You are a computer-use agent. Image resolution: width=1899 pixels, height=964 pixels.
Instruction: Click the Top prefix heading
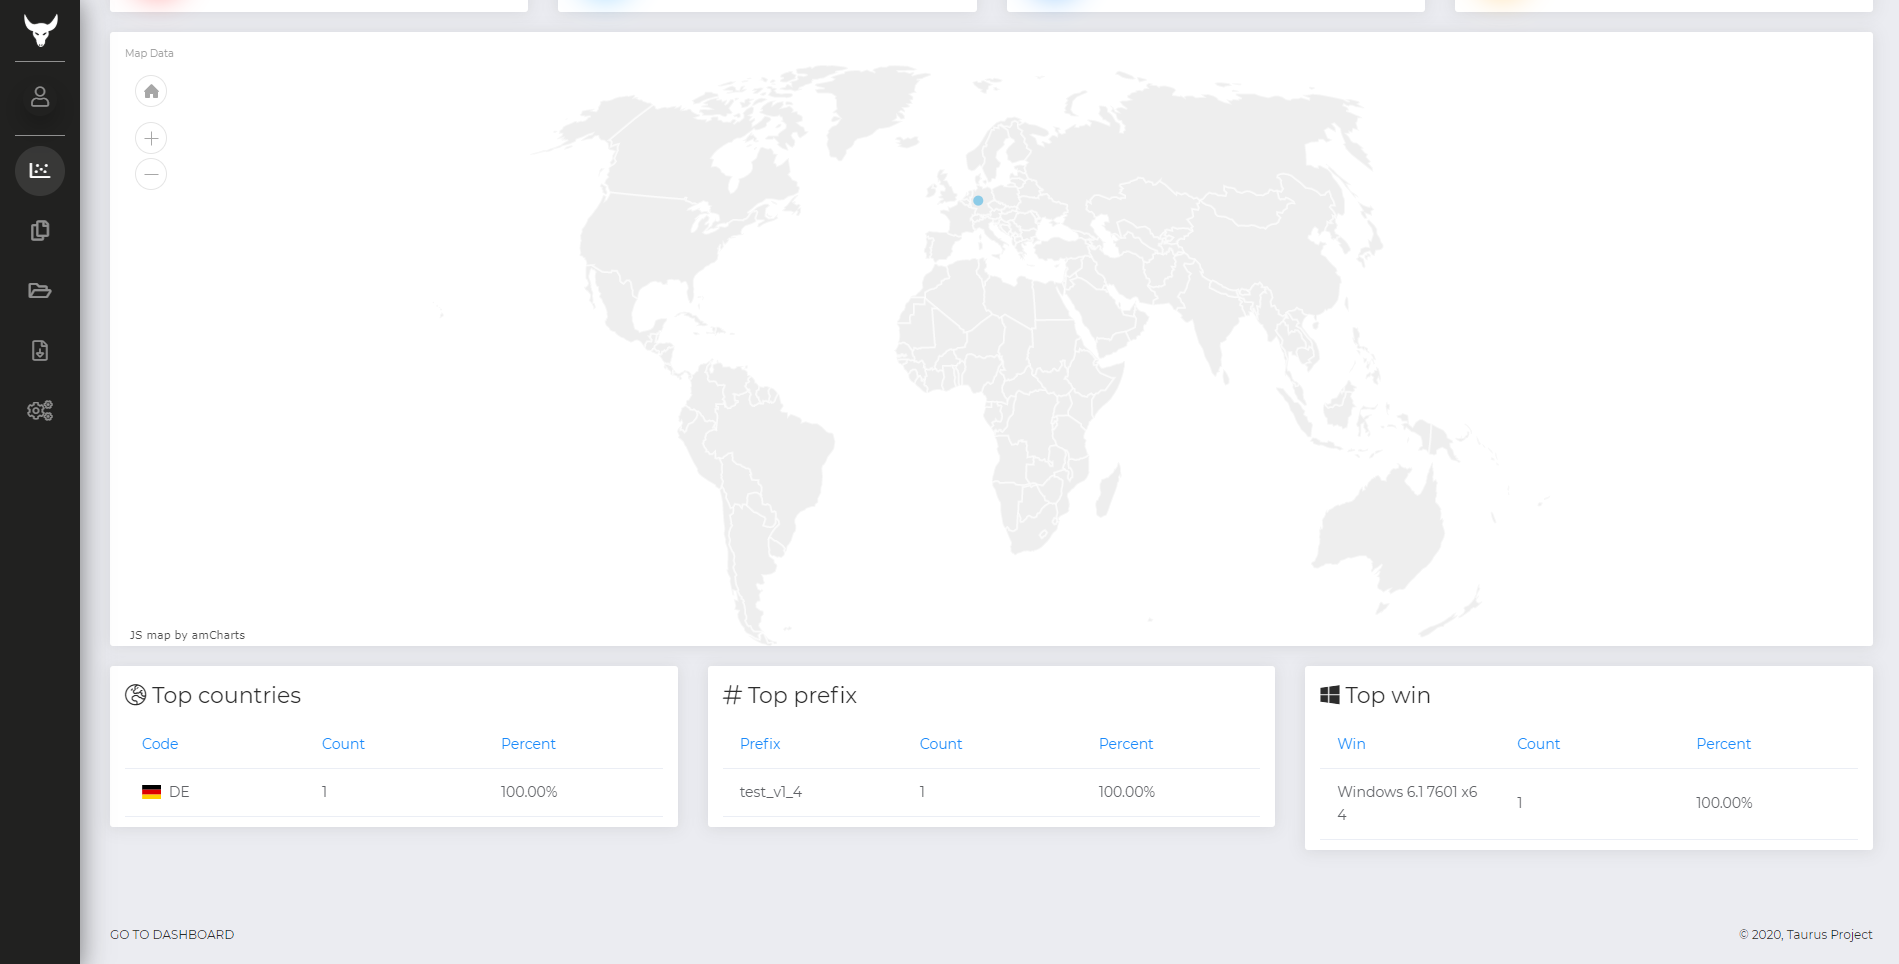[802, 695]
